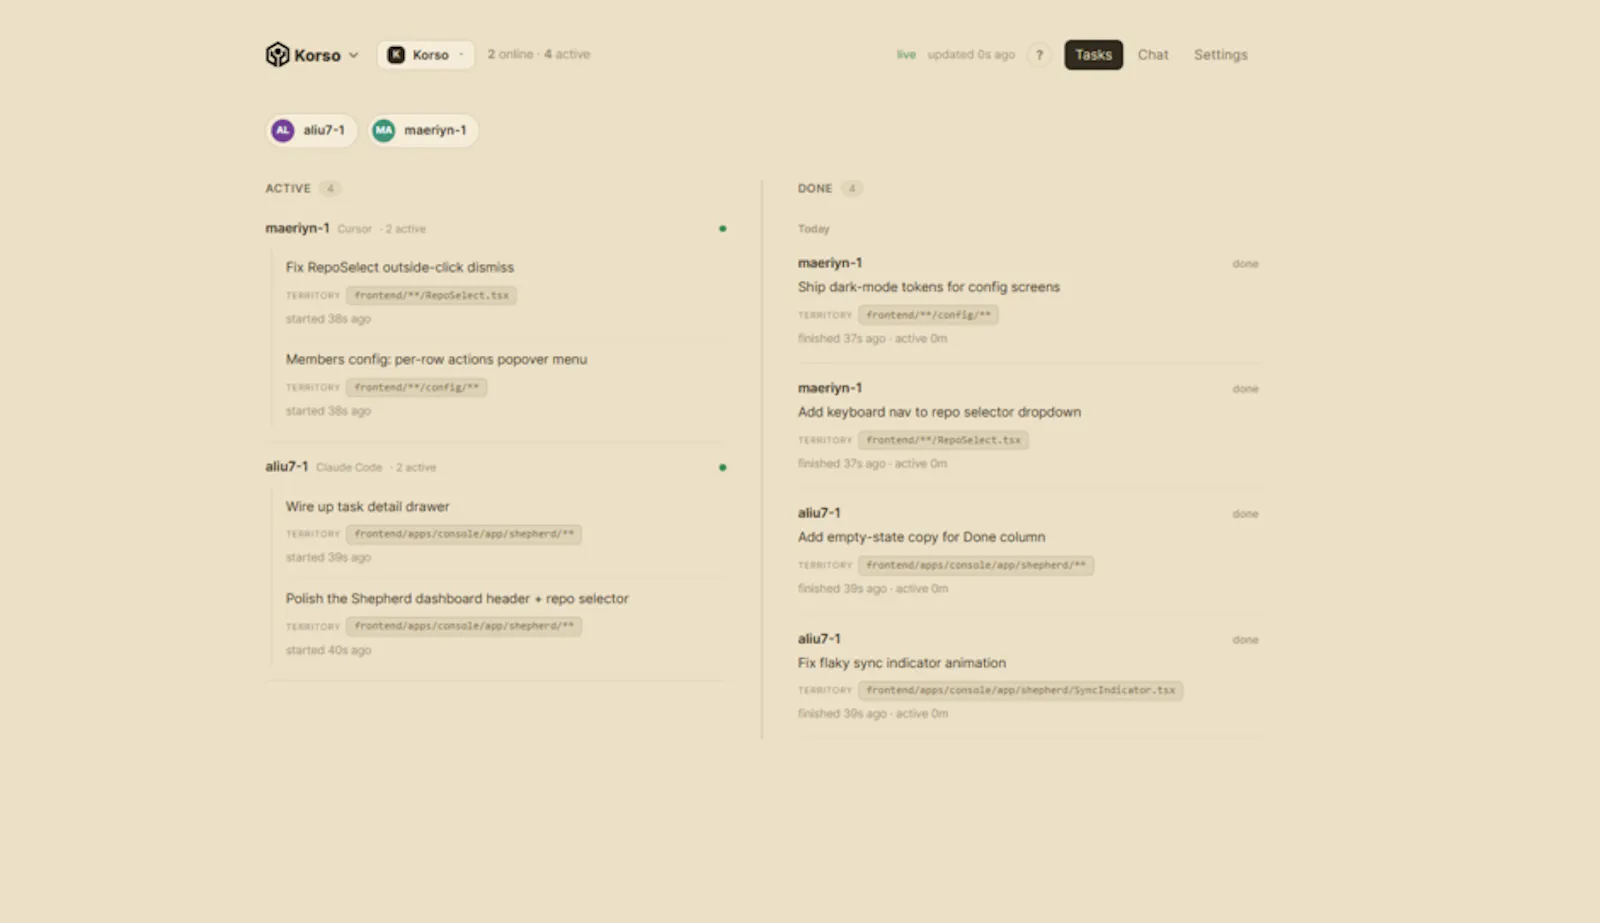
Task: Open task Fix RepoSelect outside-click dismiss
Action: [400, 267]
